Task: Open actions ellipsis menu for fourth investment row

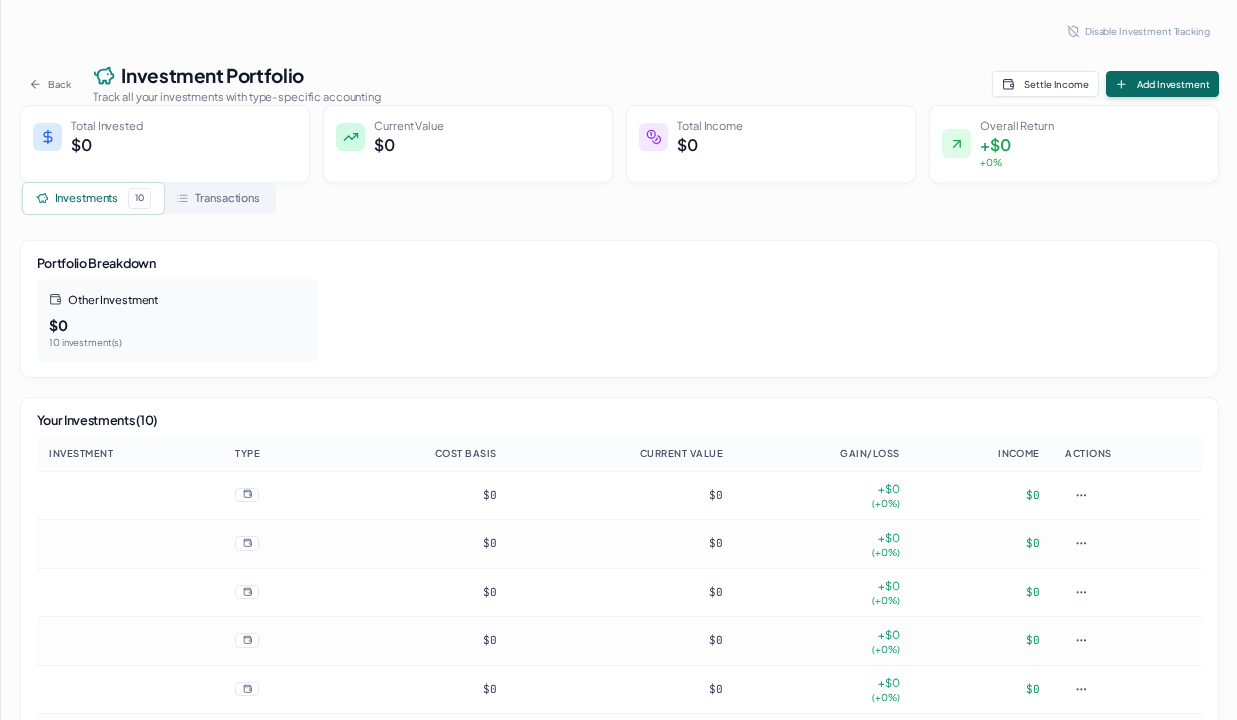Action: [1081, 640]
